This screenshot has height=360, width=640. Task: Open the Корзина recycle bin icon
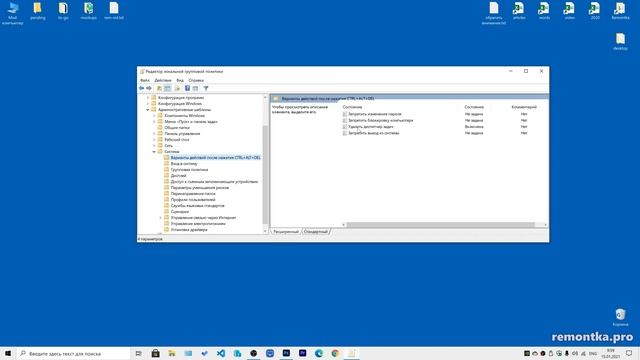pos(620,317)
